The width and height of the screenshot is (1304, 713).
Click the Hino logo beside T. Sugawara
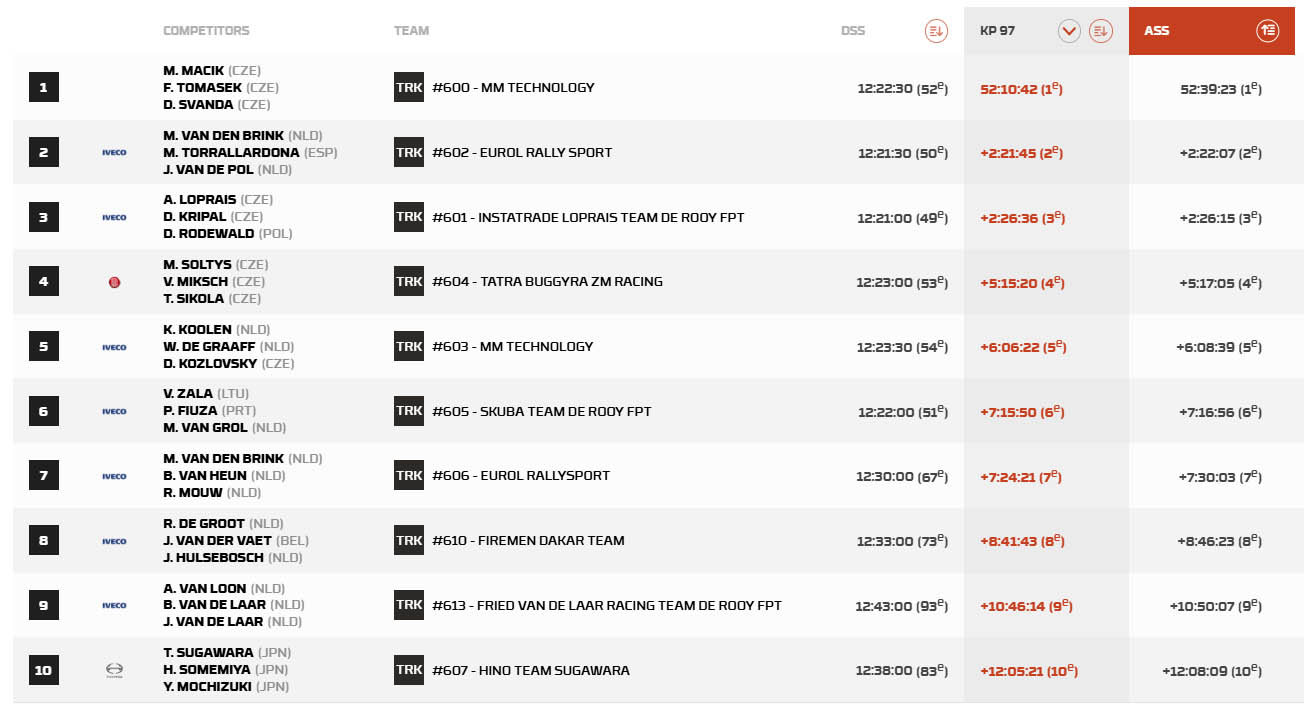(114, 670)
